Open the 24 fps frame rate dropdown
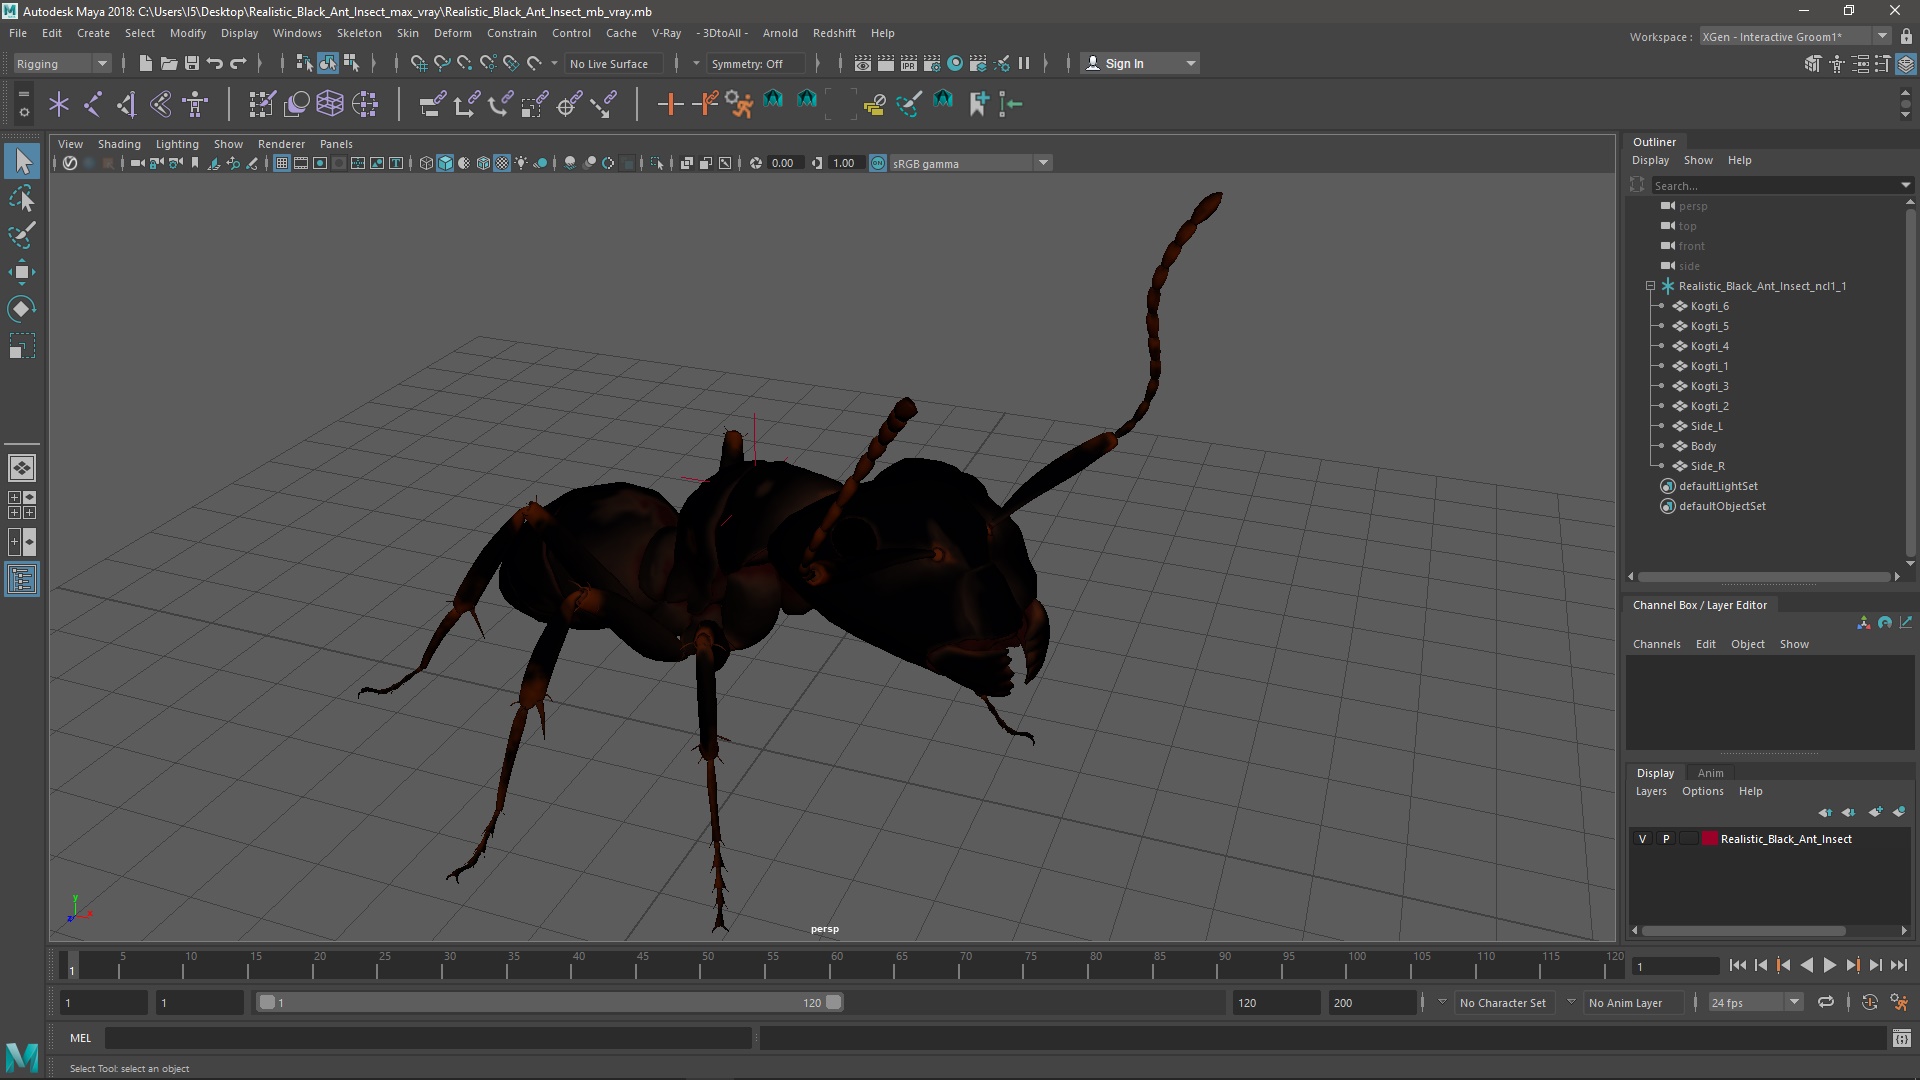 coord(1755,1002)
